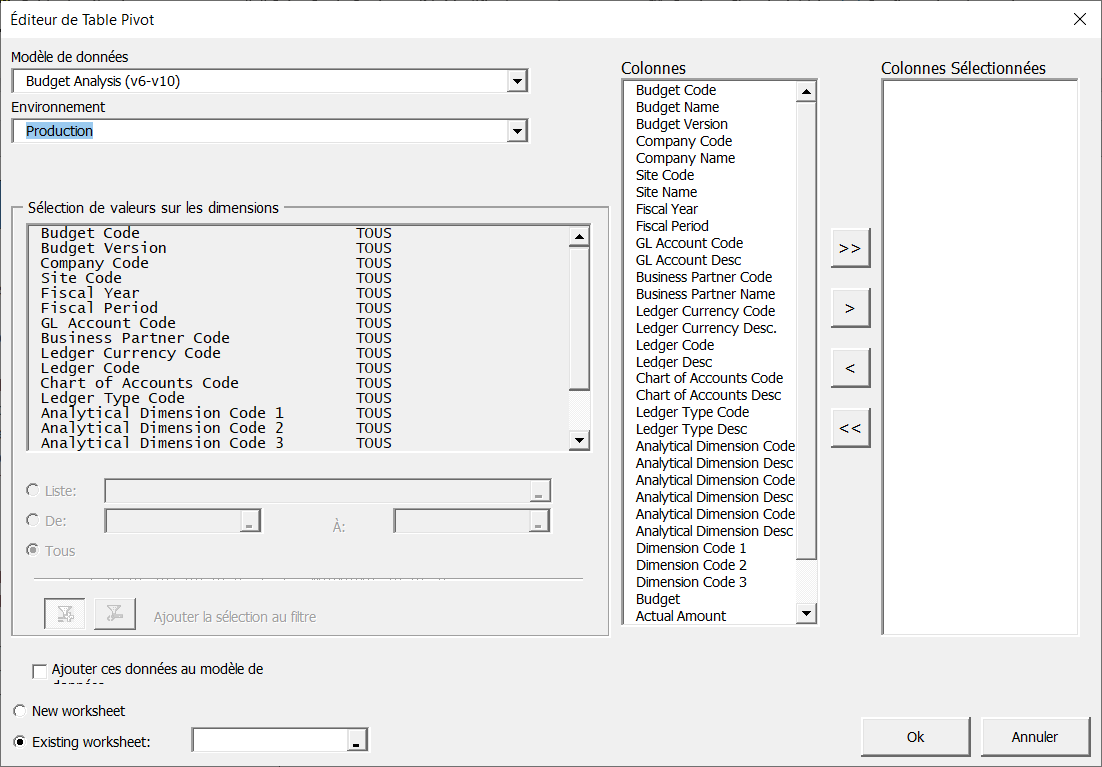
Task: Click the Annuler button
Action: [x=1034, y=737]
